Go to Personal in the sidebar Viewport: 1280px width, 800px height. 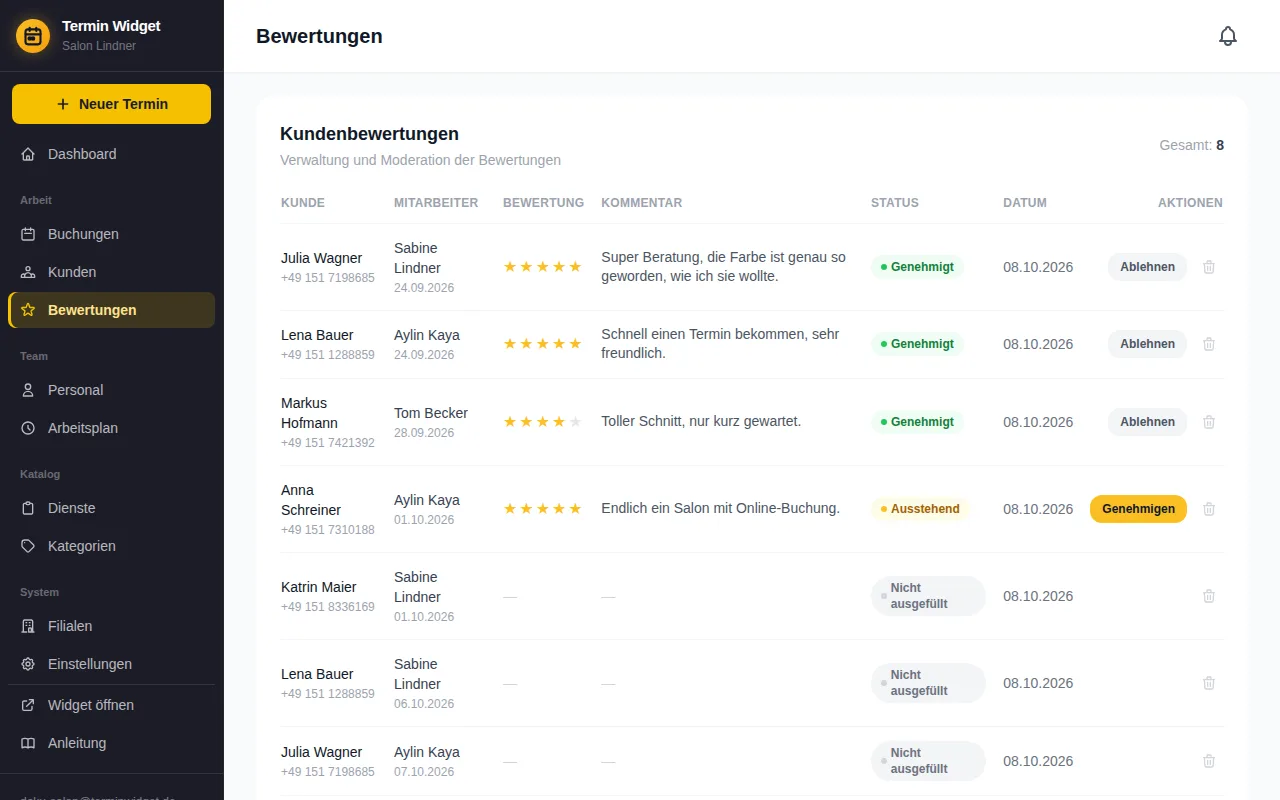pyautogui.click(x=111, y=390)
